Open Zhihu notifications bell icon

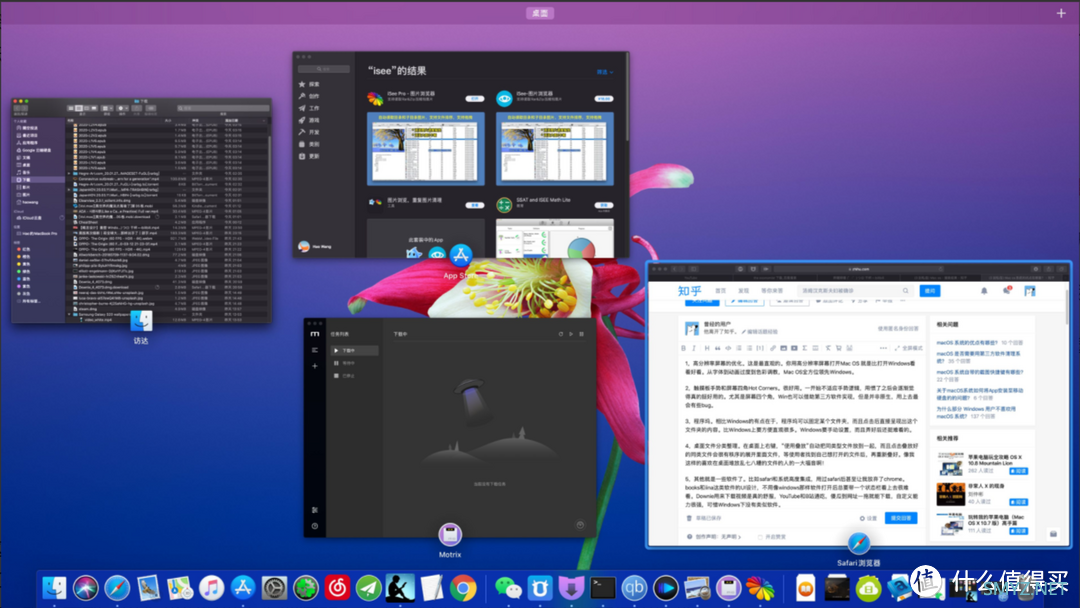984,291
